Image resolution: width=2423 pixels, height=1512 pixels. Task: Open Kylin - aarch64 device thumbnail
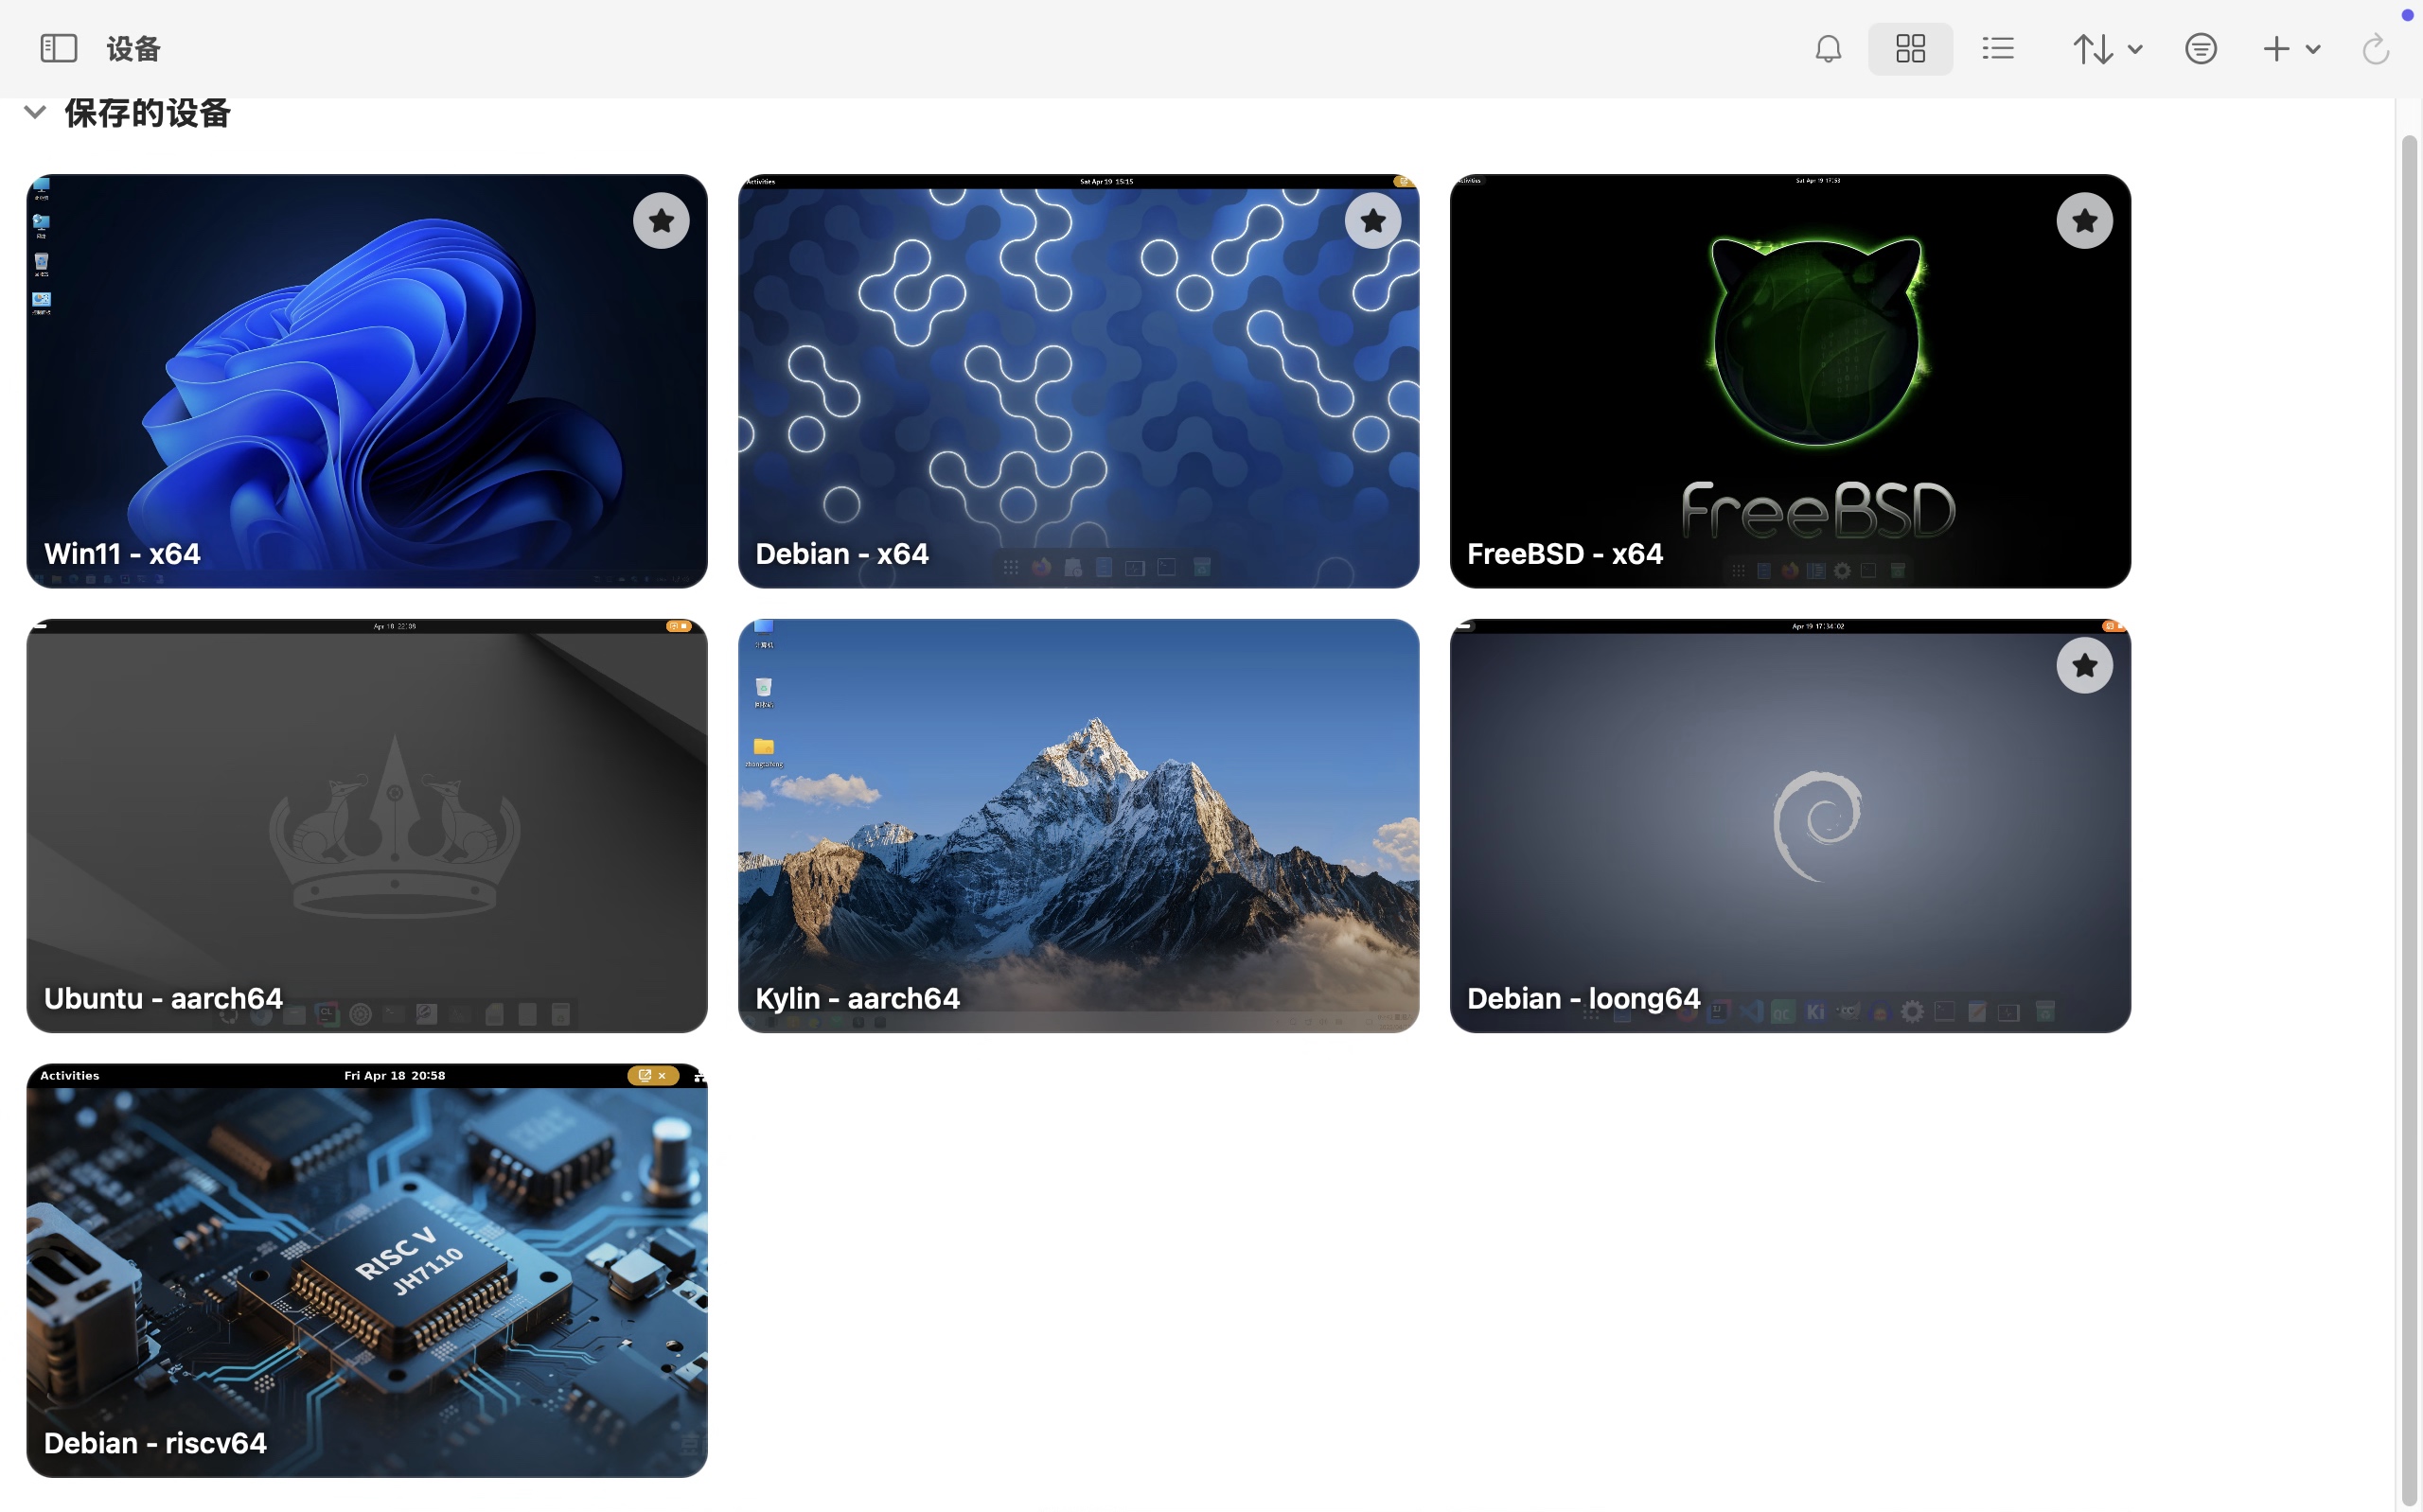(x=1078, y=825)
